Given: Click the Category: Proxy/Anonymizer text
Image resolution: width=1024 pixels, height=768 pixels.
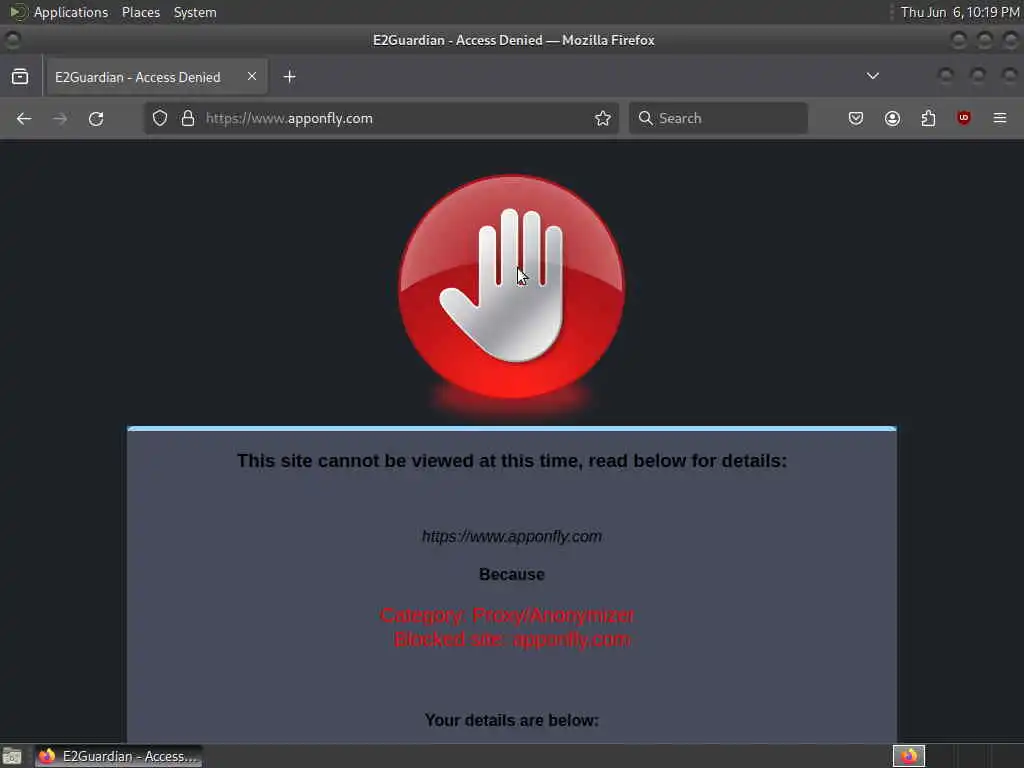Looking at the screenshot, I should click(x=507, y=615).
